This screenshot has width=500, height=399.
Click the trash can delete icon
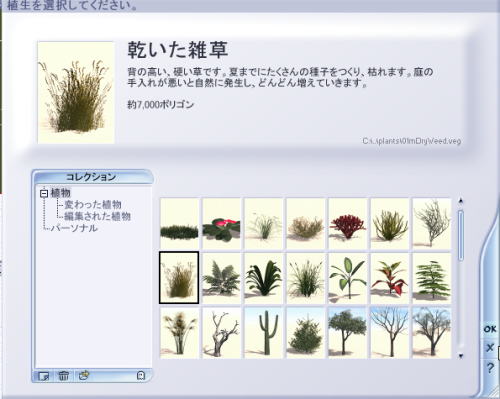(63, 376)
